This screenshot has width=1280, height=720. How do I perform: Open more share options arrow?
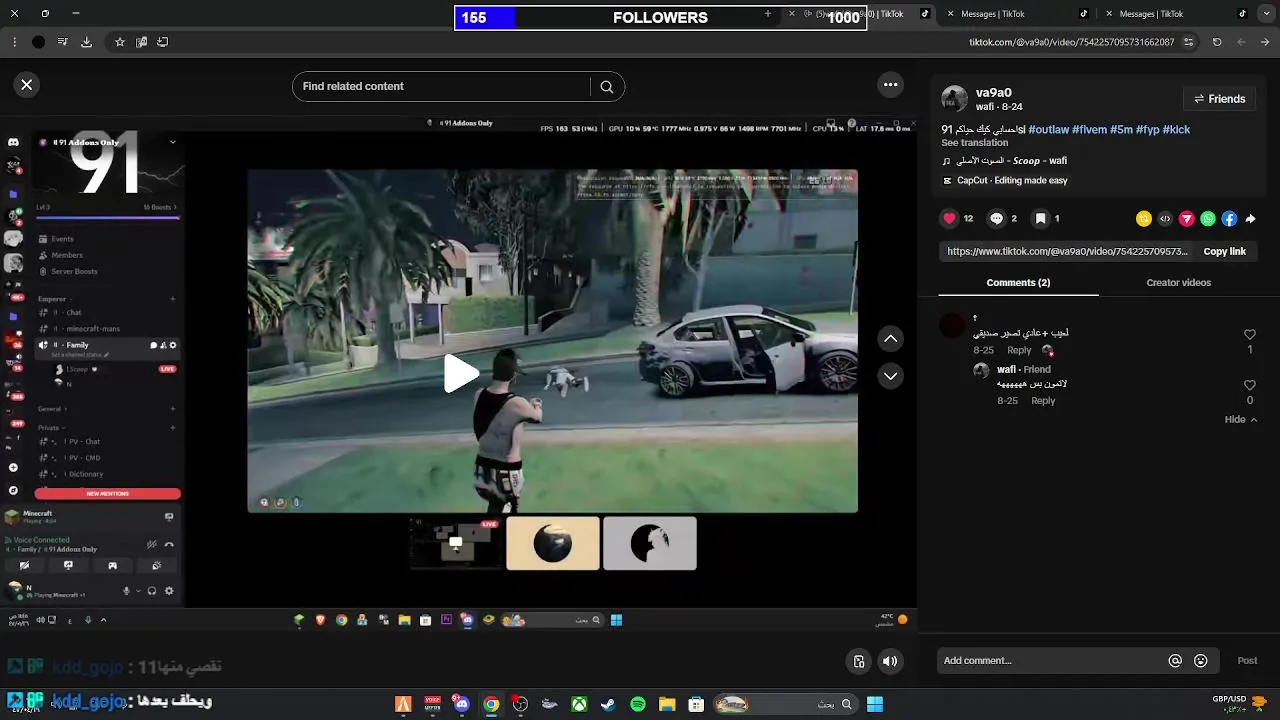(x=1250, y=219)
